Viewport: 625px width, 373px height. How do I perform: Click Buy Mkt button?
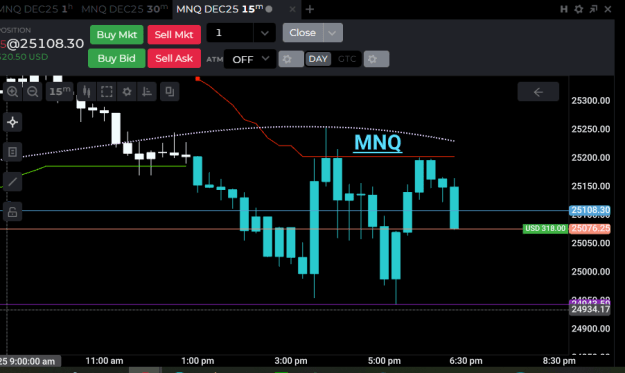tap(116, 35)
